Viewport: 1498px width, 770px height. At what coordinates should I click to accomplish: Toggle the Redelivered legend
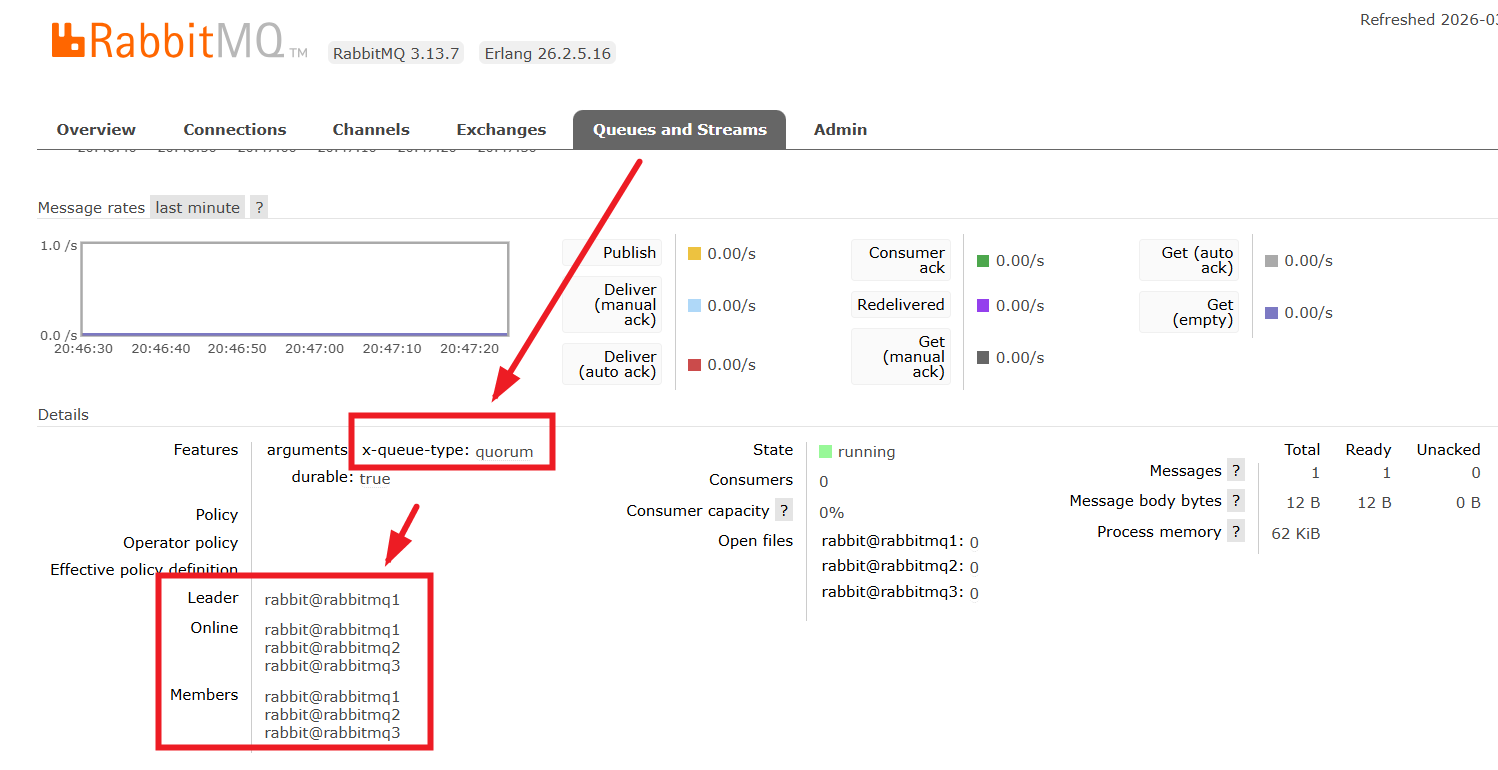tap(901, 305)
